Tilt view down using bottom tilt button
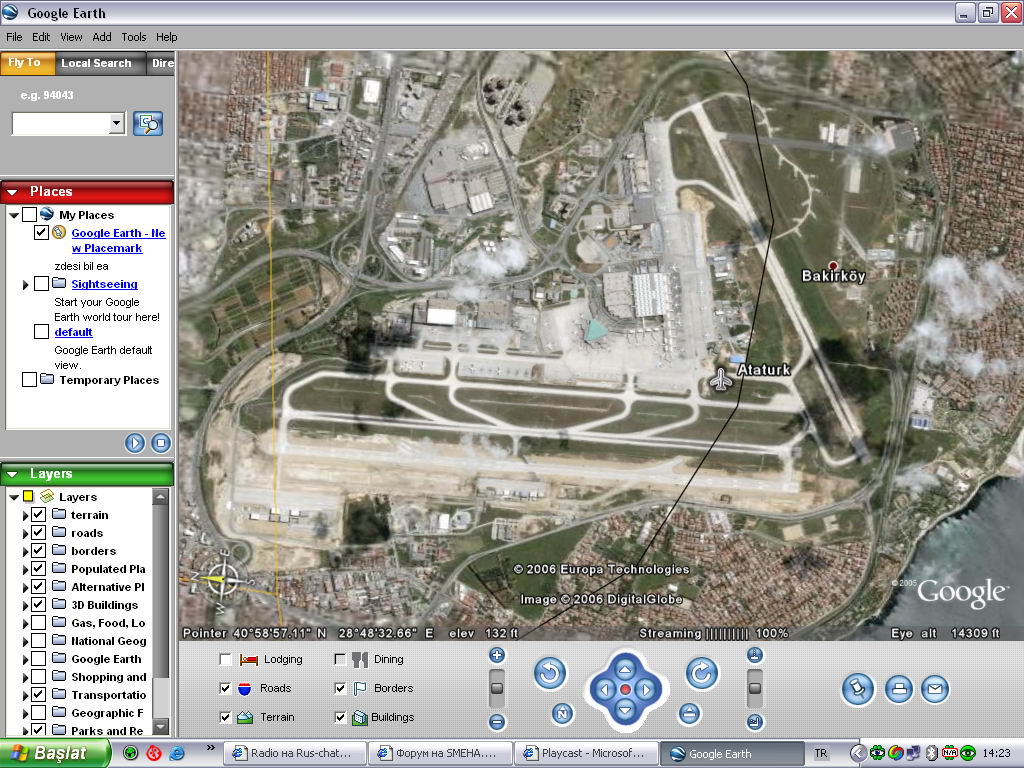 click(x=755, y=722)
